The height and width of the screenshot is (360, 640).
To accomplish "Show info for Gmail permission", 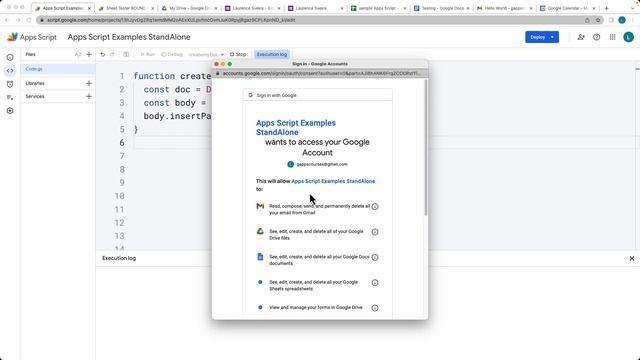I will coord(375,207).
